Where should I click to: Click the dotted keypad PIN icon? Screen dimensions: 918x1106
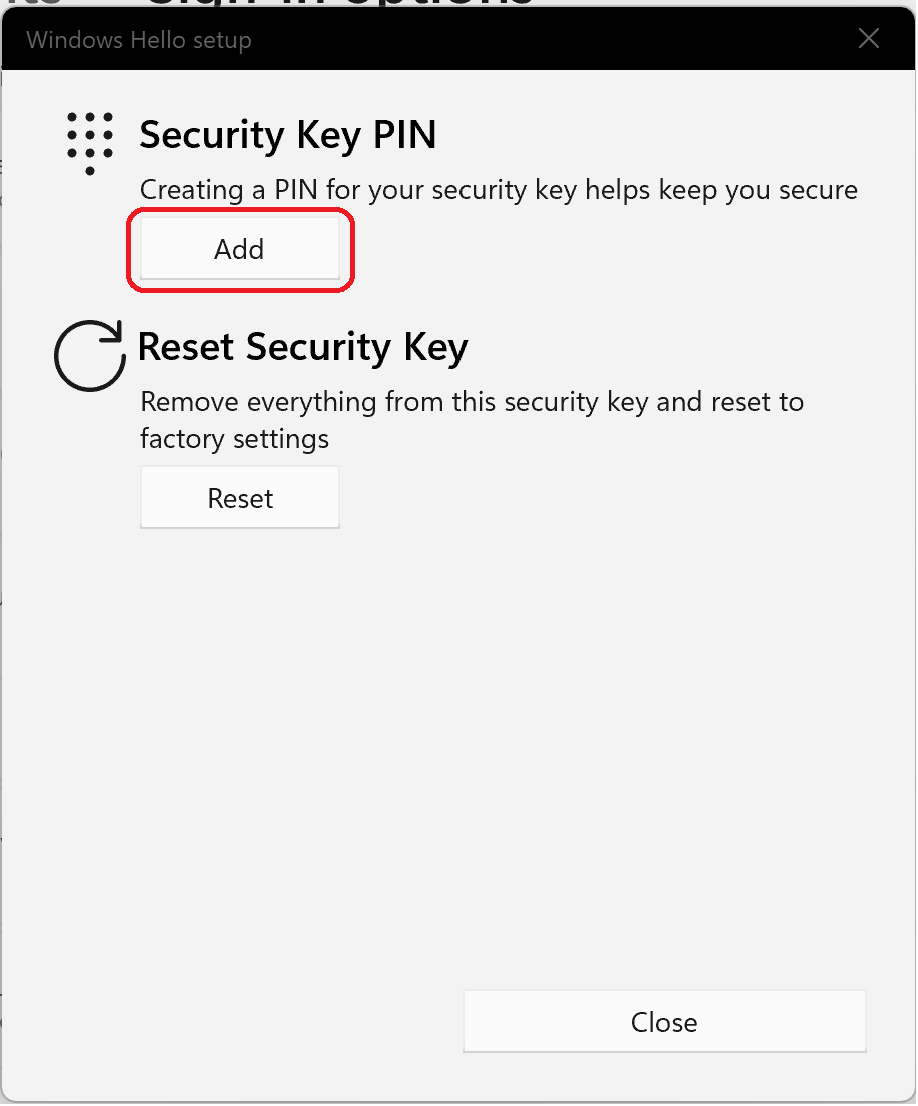(x=90, y=143)
